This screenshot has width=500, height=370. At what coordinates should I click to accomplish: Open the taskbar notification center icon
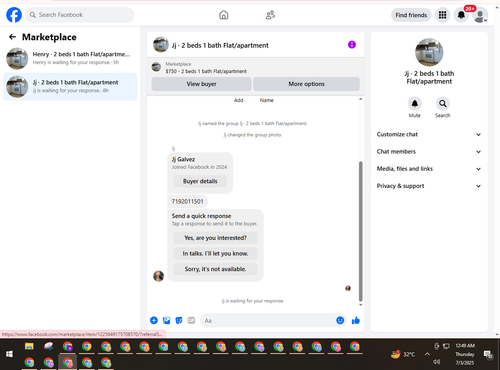[x=488, y=355]
